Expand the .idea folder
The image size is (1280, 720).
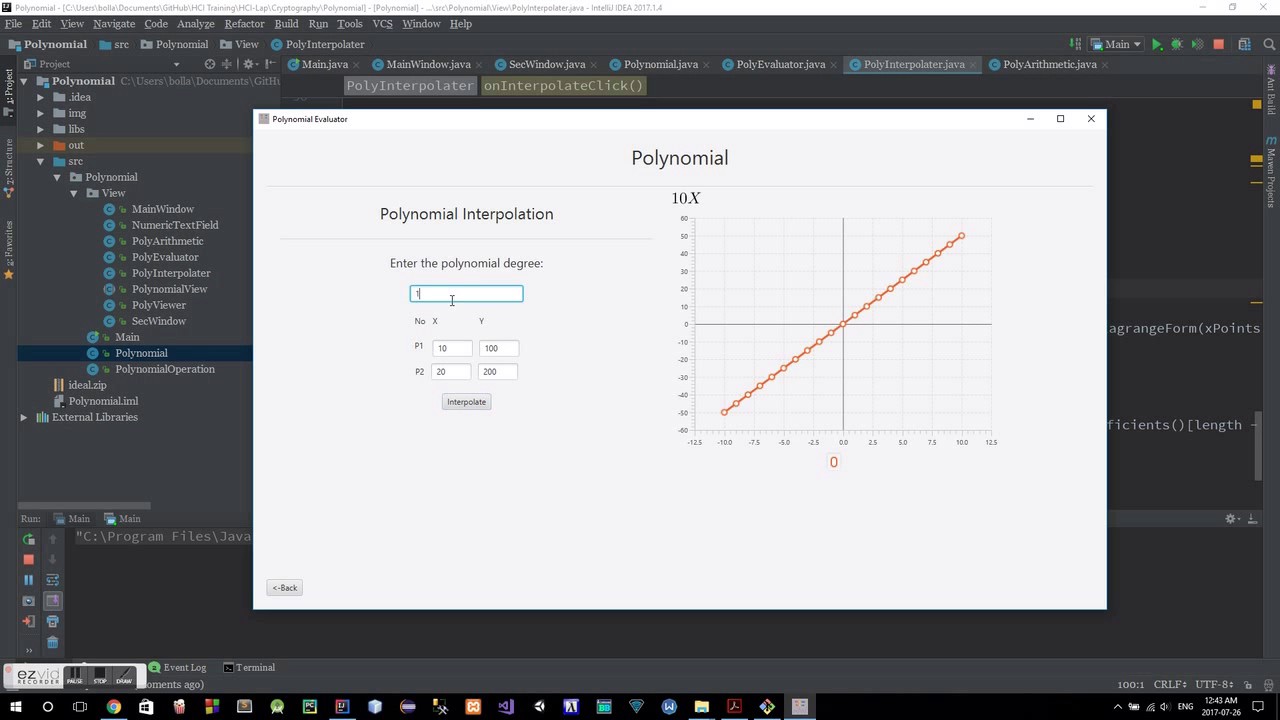(x=40, y=97)
